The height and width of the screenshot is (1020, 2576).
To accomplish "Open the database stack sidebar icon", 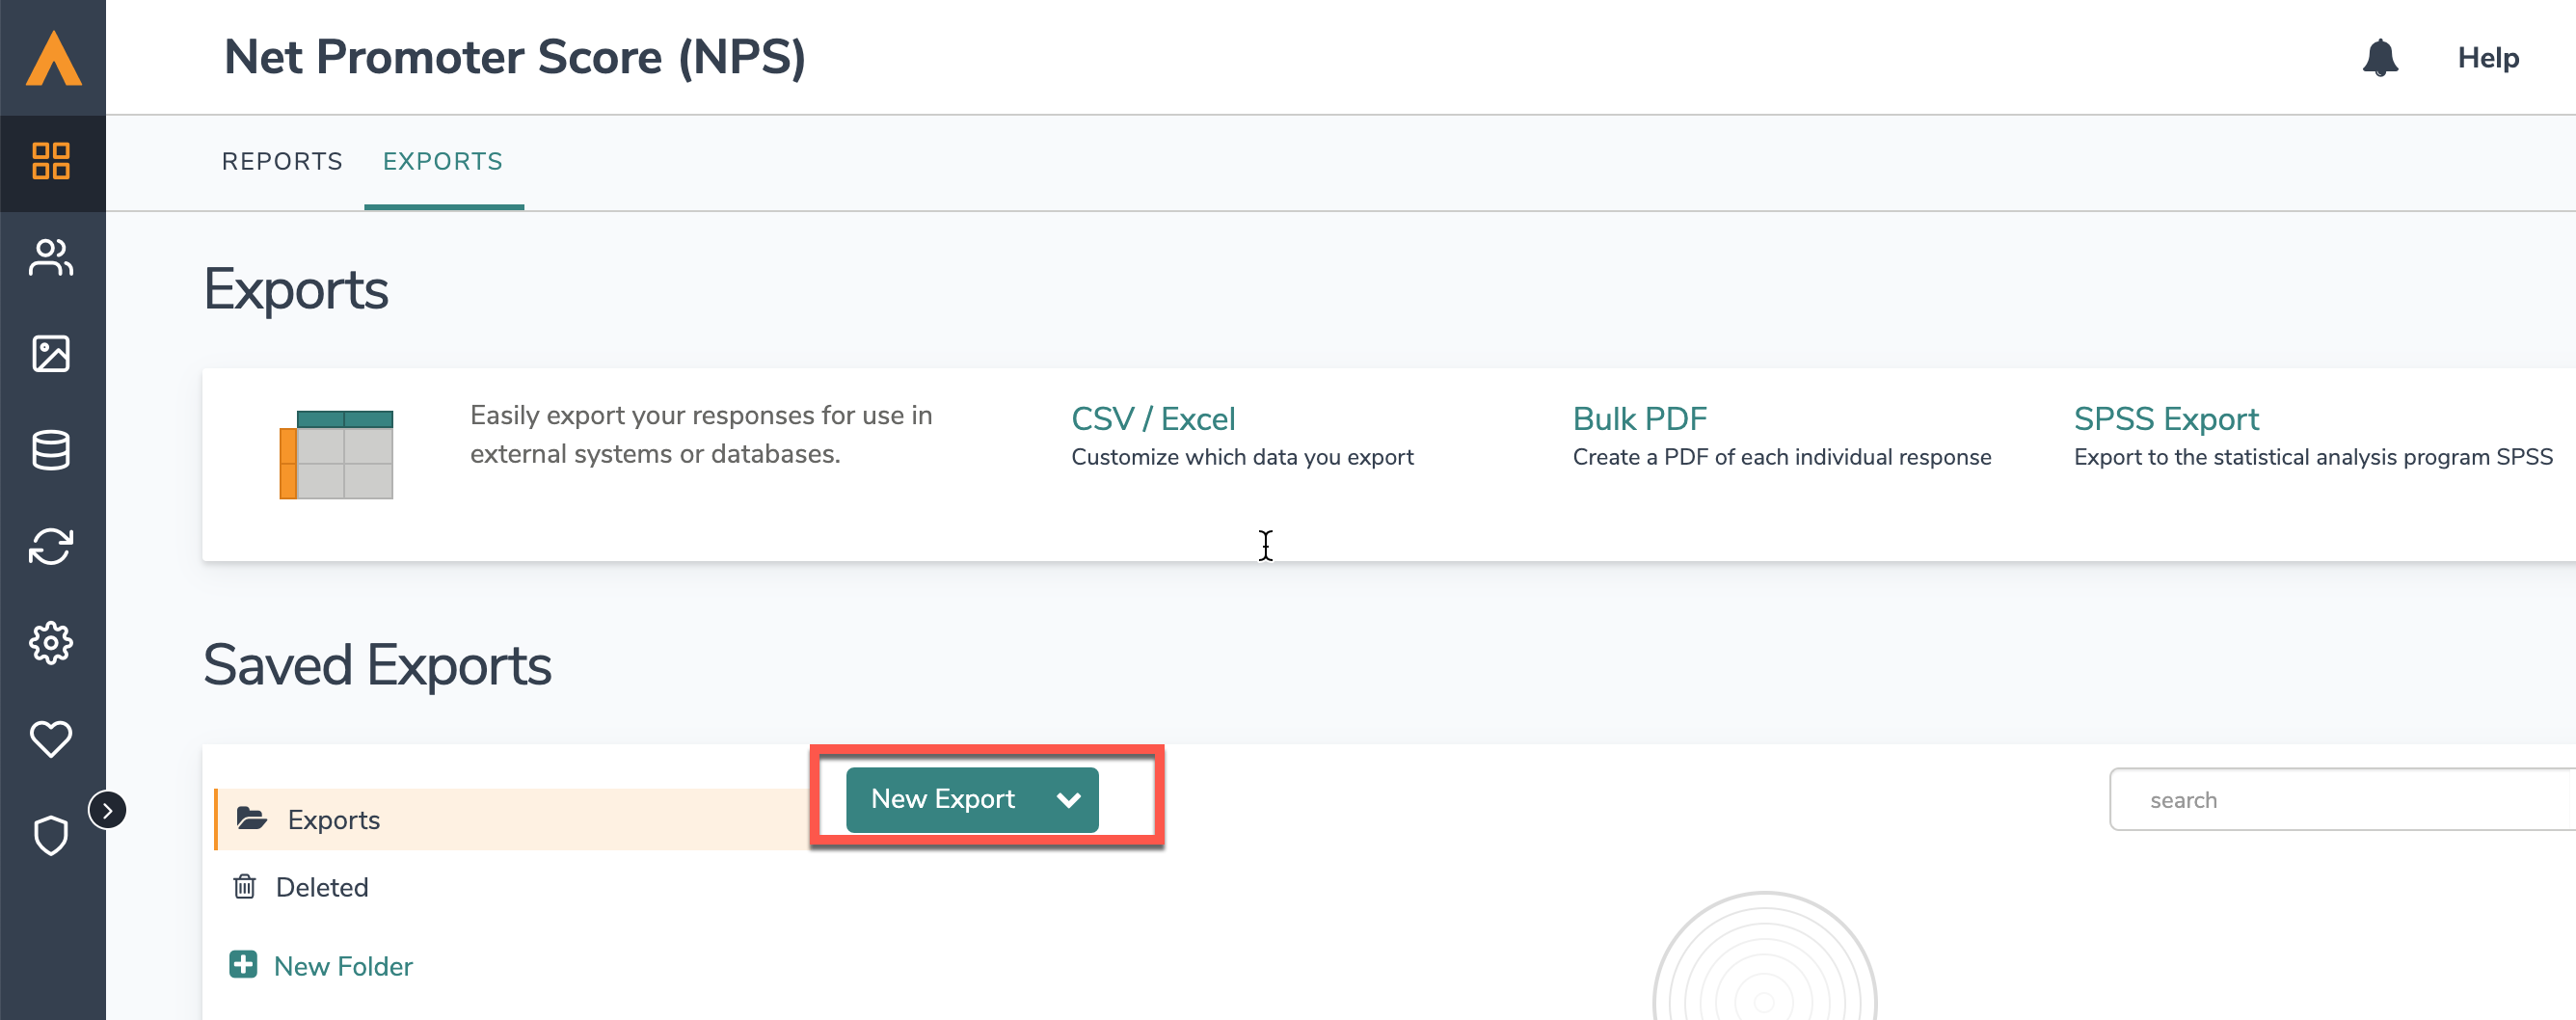I will point(51,450).
